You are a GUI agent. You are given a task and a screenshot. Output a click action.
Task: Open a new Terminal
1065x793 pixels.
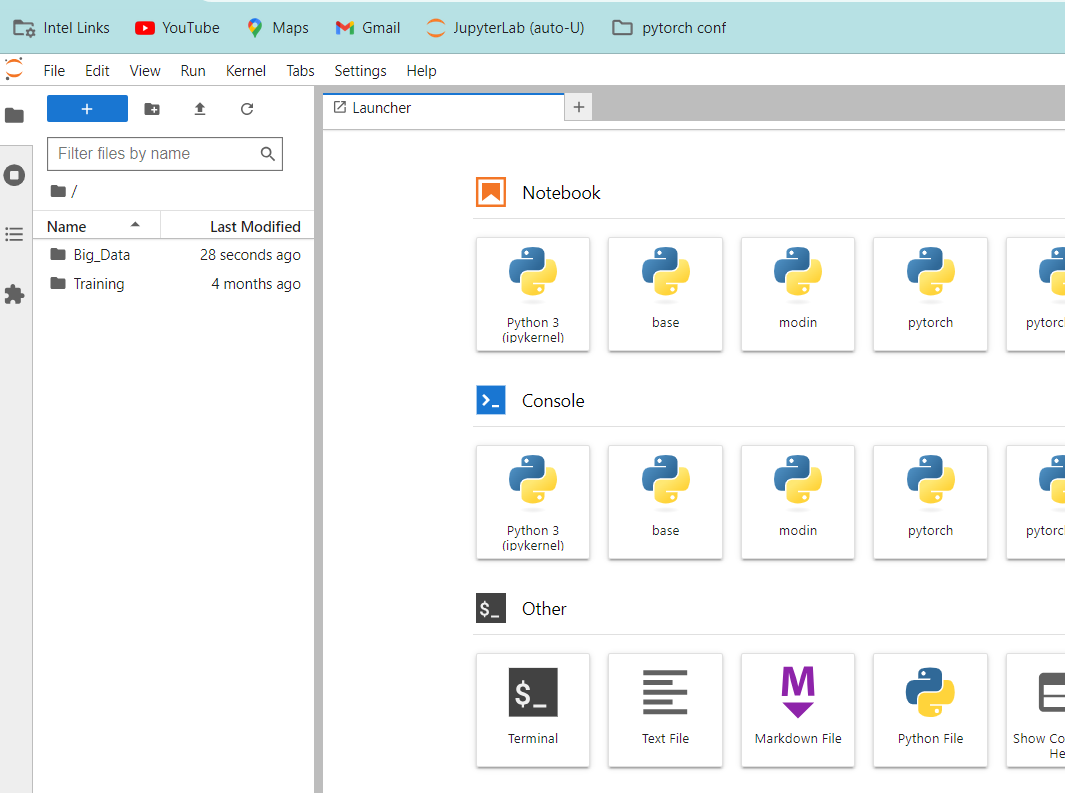tap(532, 710)
